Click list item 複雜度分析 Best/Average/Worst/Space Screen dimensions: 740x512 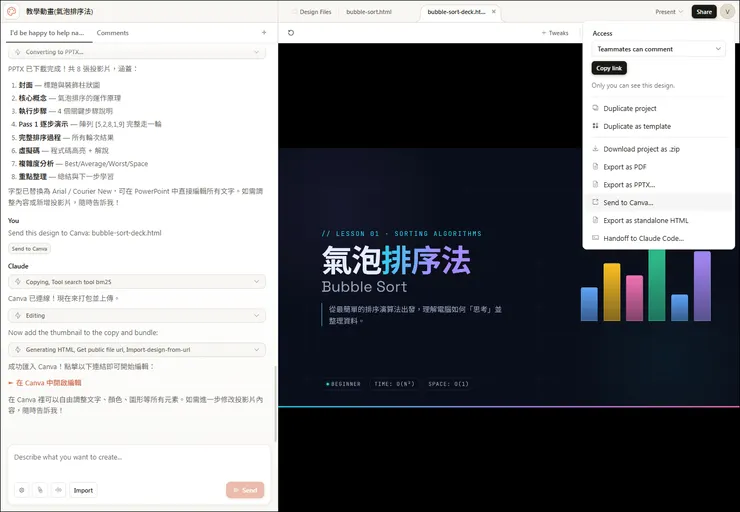pyautogui.click(x=83, y=164)
